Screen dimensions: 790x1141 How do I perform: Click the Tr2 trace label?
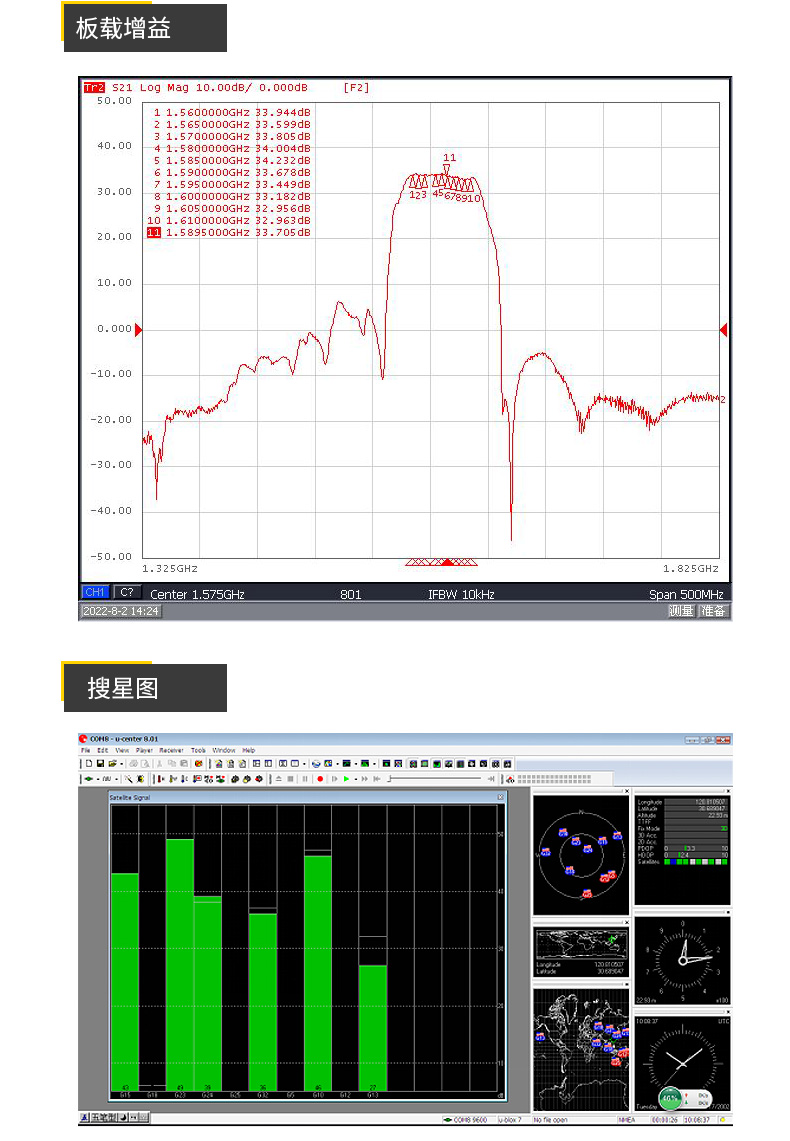[x=94, y=88]
